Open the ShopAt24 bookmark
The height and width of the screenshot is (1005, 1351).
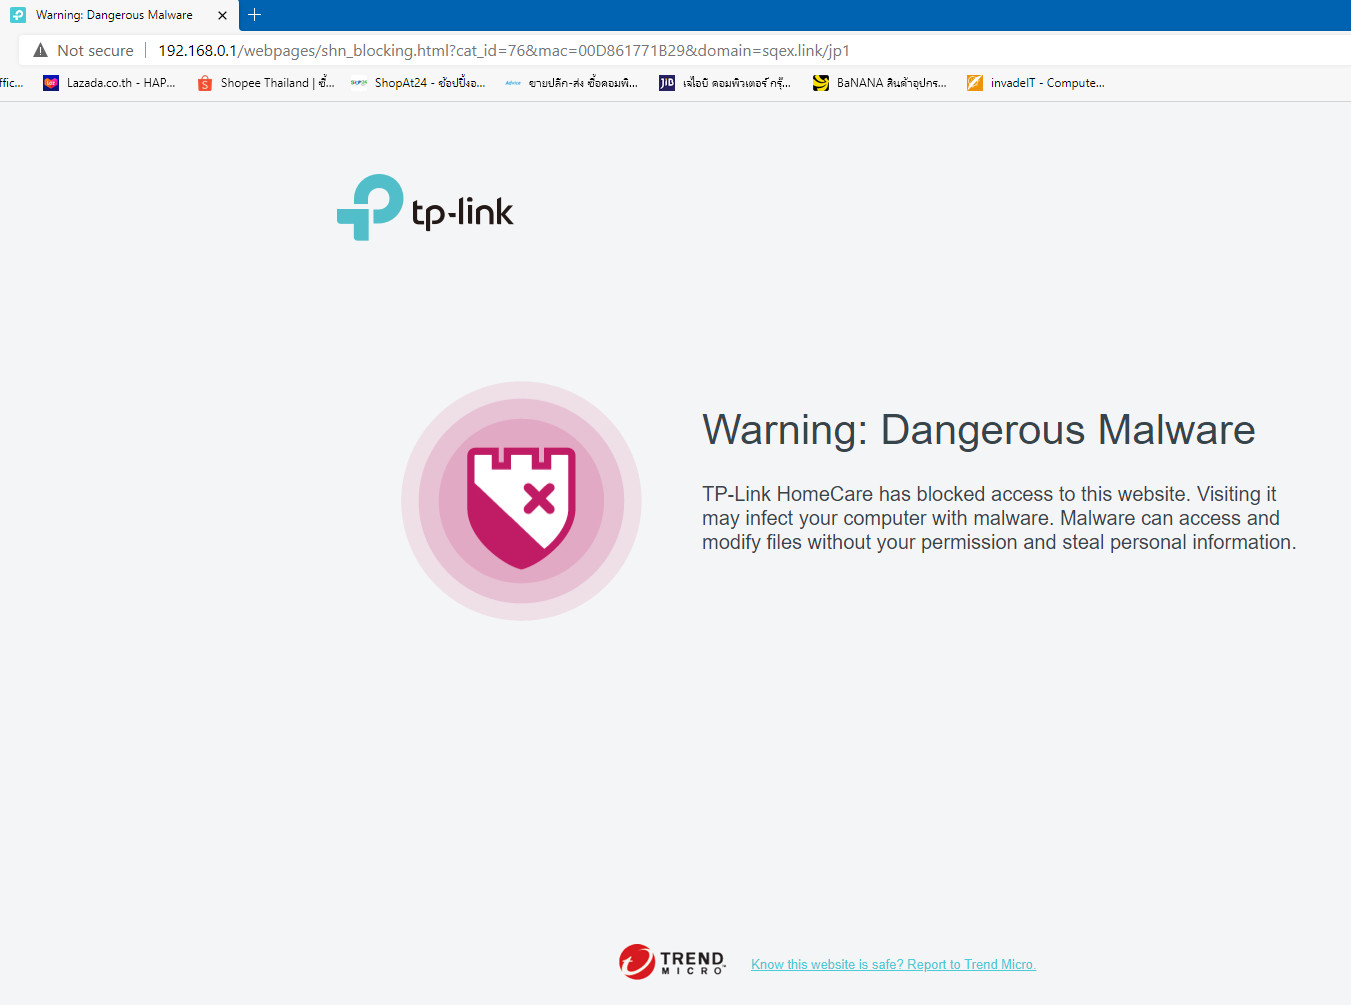418,83
